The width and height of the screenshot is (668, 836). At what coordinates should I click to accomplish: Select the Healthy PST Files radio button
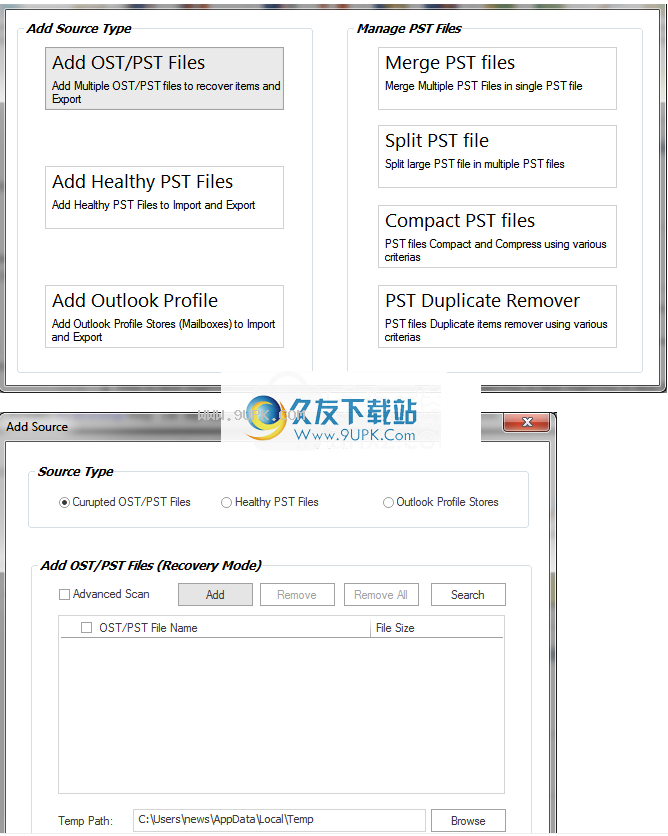click(227, 503)
